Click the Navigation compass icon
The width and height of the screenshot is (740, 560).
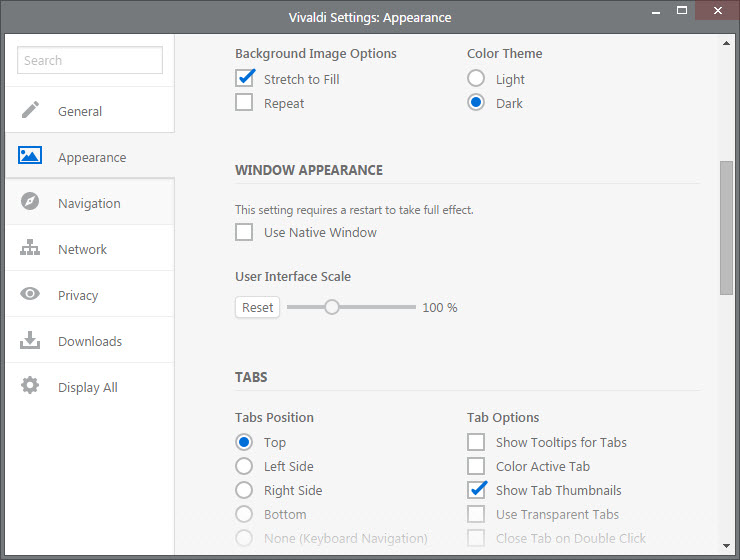[30, 201]
